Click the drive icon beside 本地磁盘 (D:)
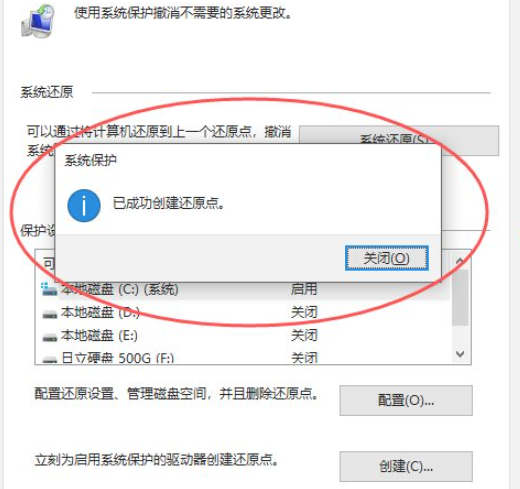The width and height of the screenshot is (520, 489). (50, 314)
